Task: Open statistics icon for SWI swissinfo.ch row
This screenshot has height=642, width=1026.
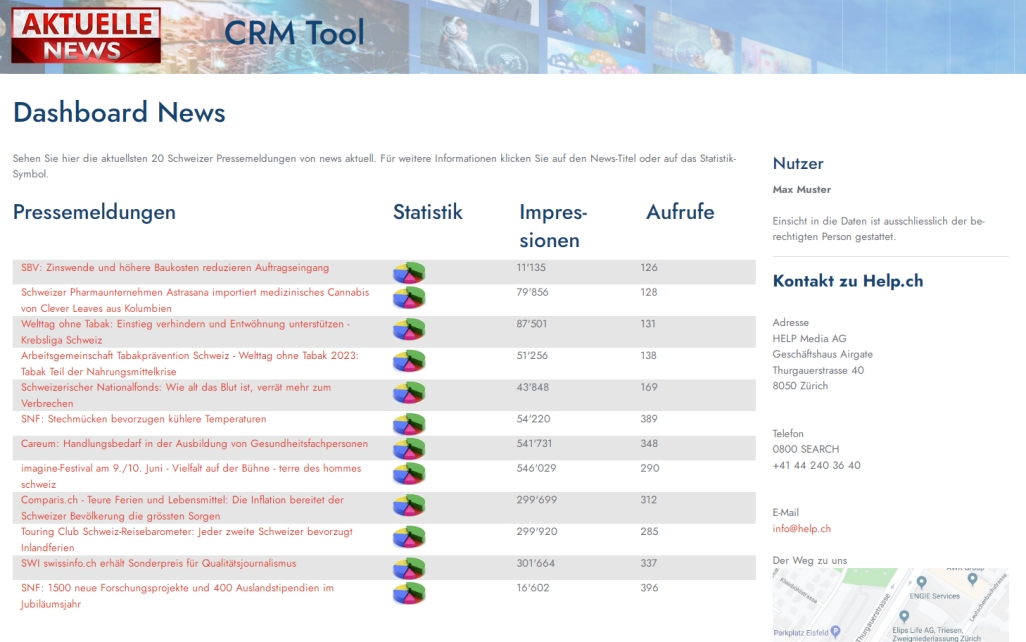Action: click(409, 568)
